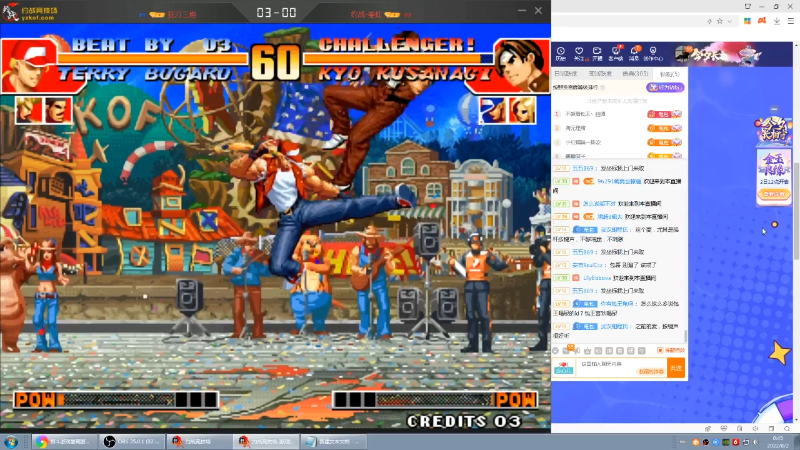Click the second gray square icon after crown
Viewport: 800px width, 450px height.
click(x=609, y=351)
